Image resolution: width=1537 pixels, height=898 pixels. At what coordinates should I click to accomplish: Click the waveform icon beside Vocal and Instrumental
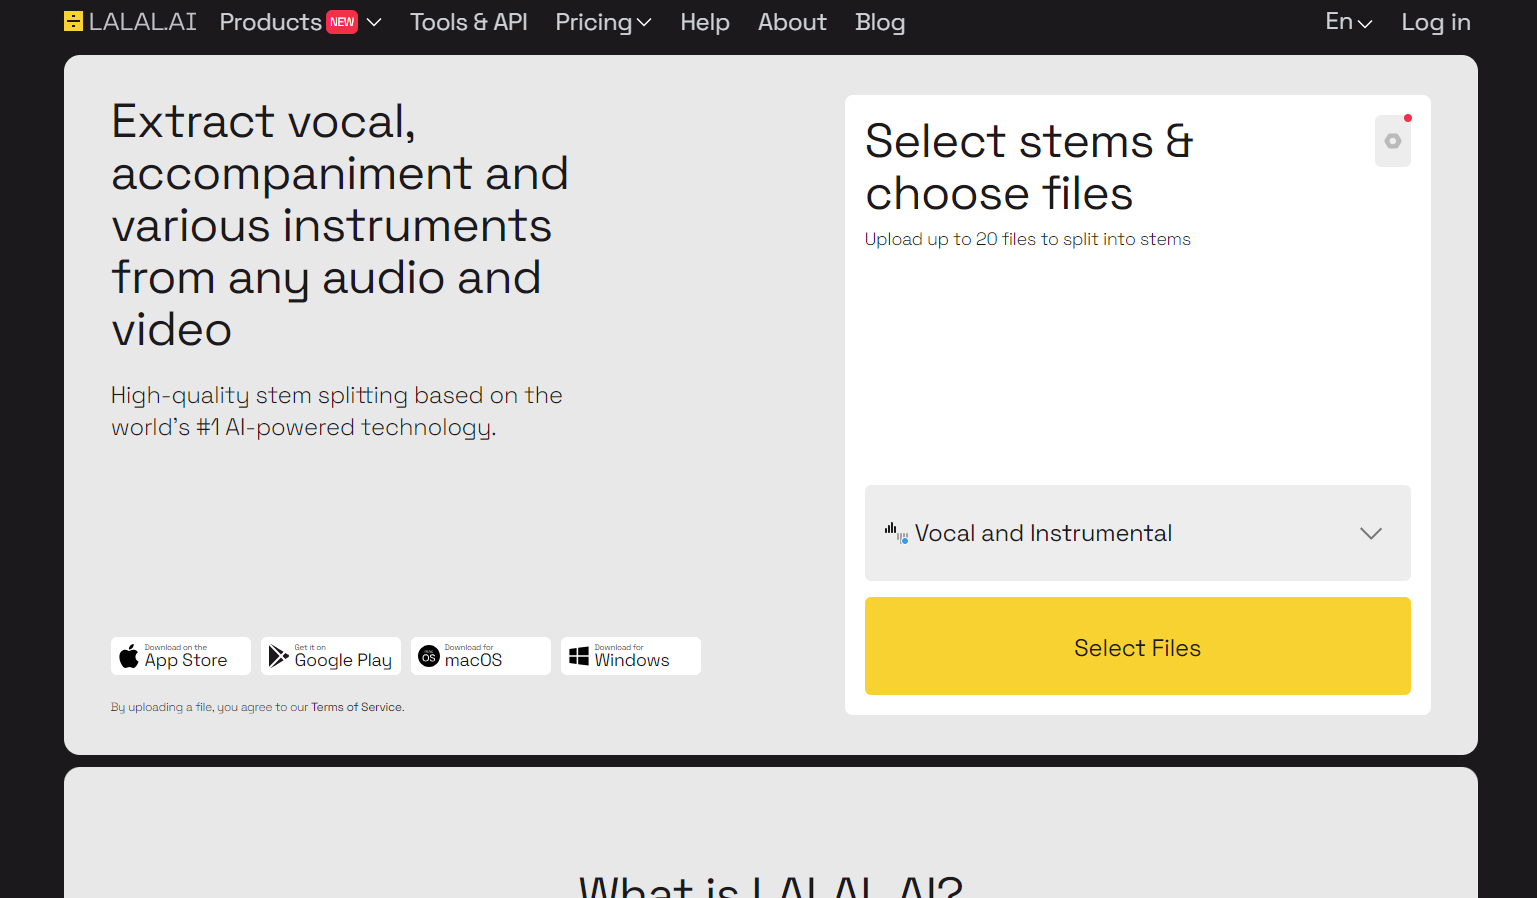tap(895, 533)
